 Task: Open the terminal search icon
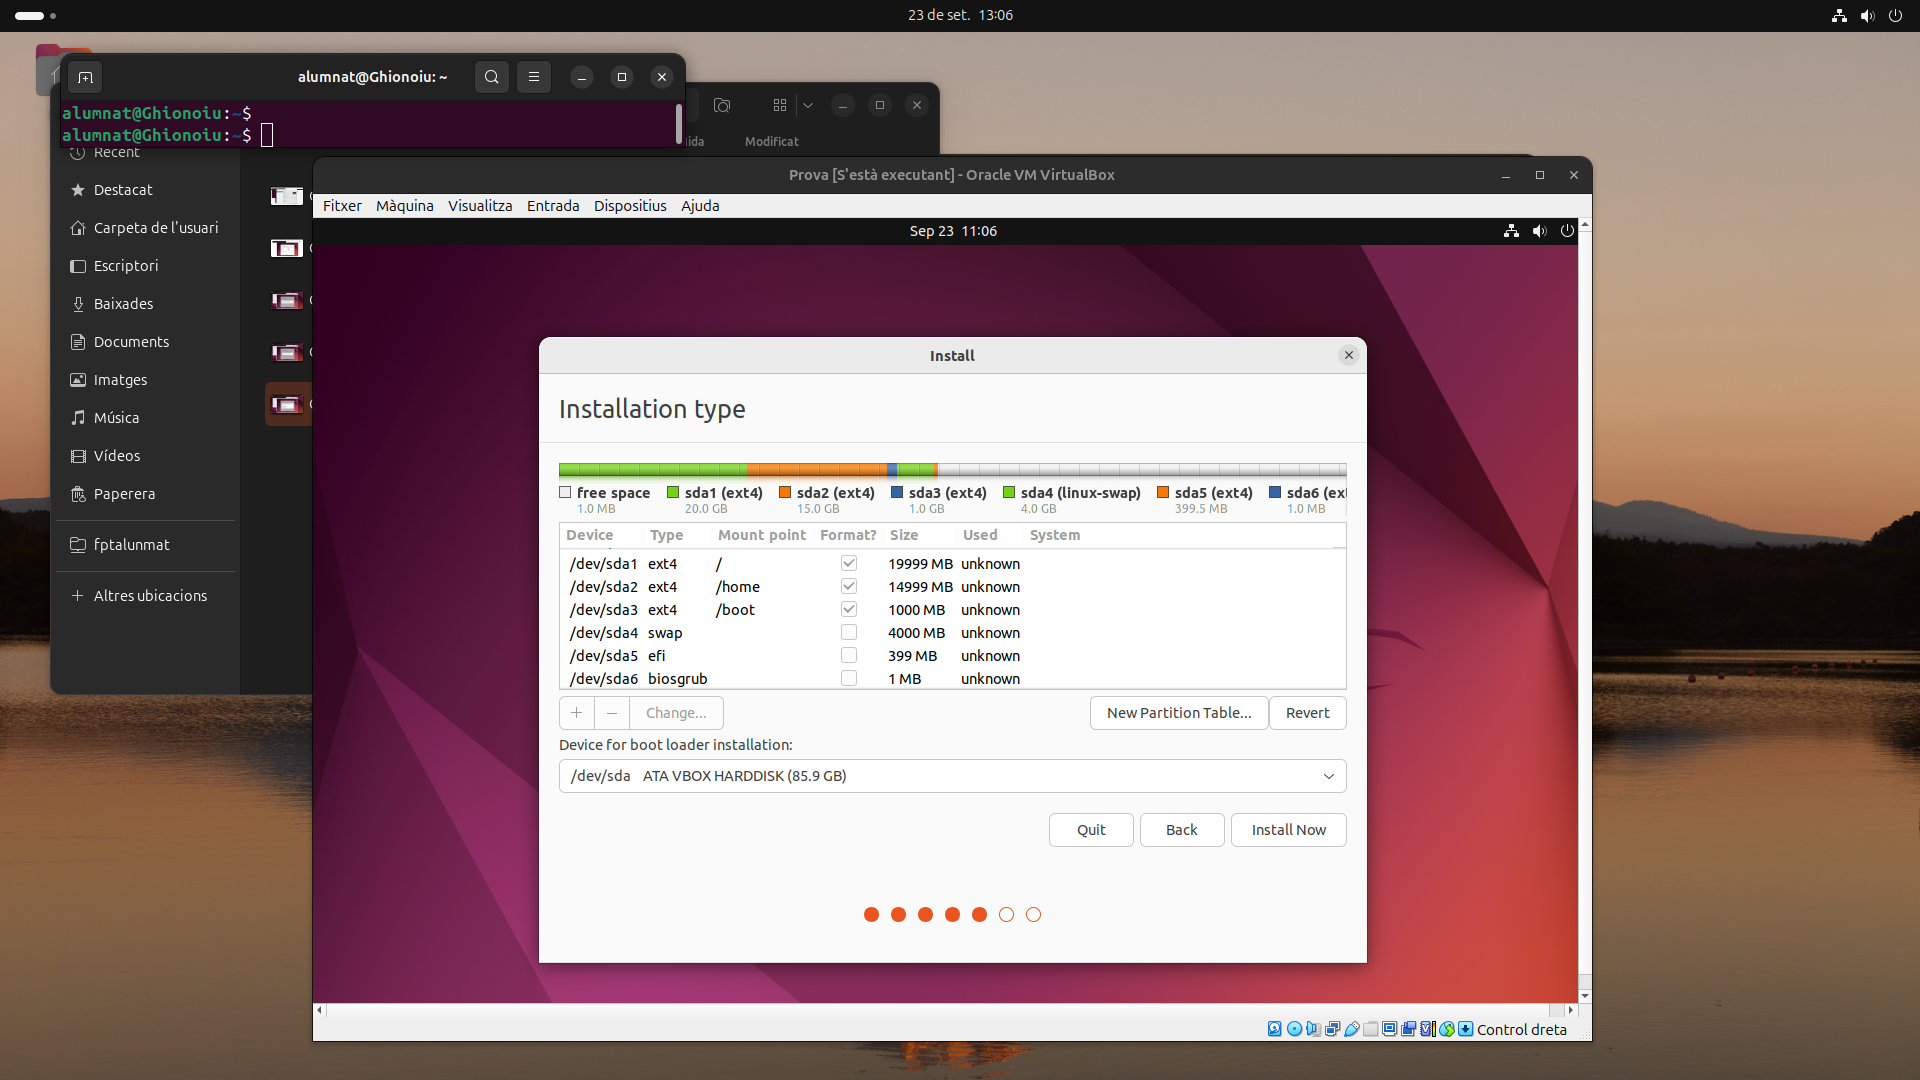coord(491,77)
